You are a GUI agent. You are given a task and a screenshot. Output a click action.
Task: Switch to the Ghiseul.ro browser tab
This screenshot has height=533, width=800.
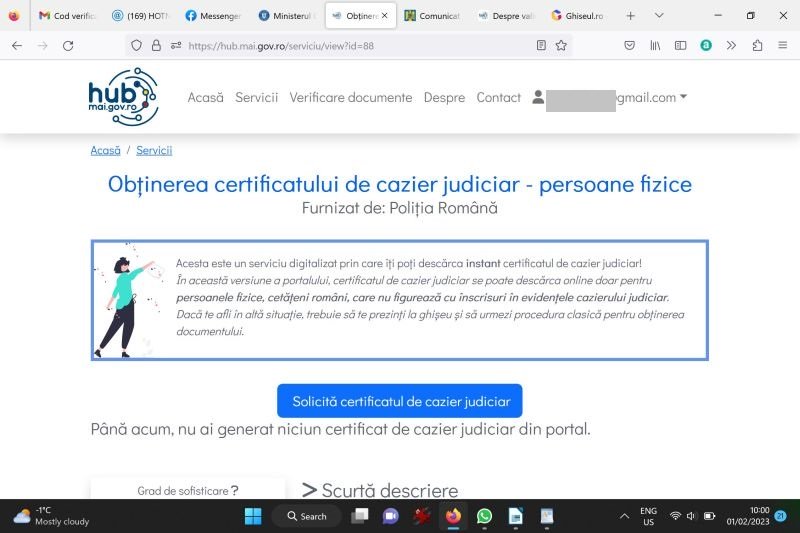point(577,16)
